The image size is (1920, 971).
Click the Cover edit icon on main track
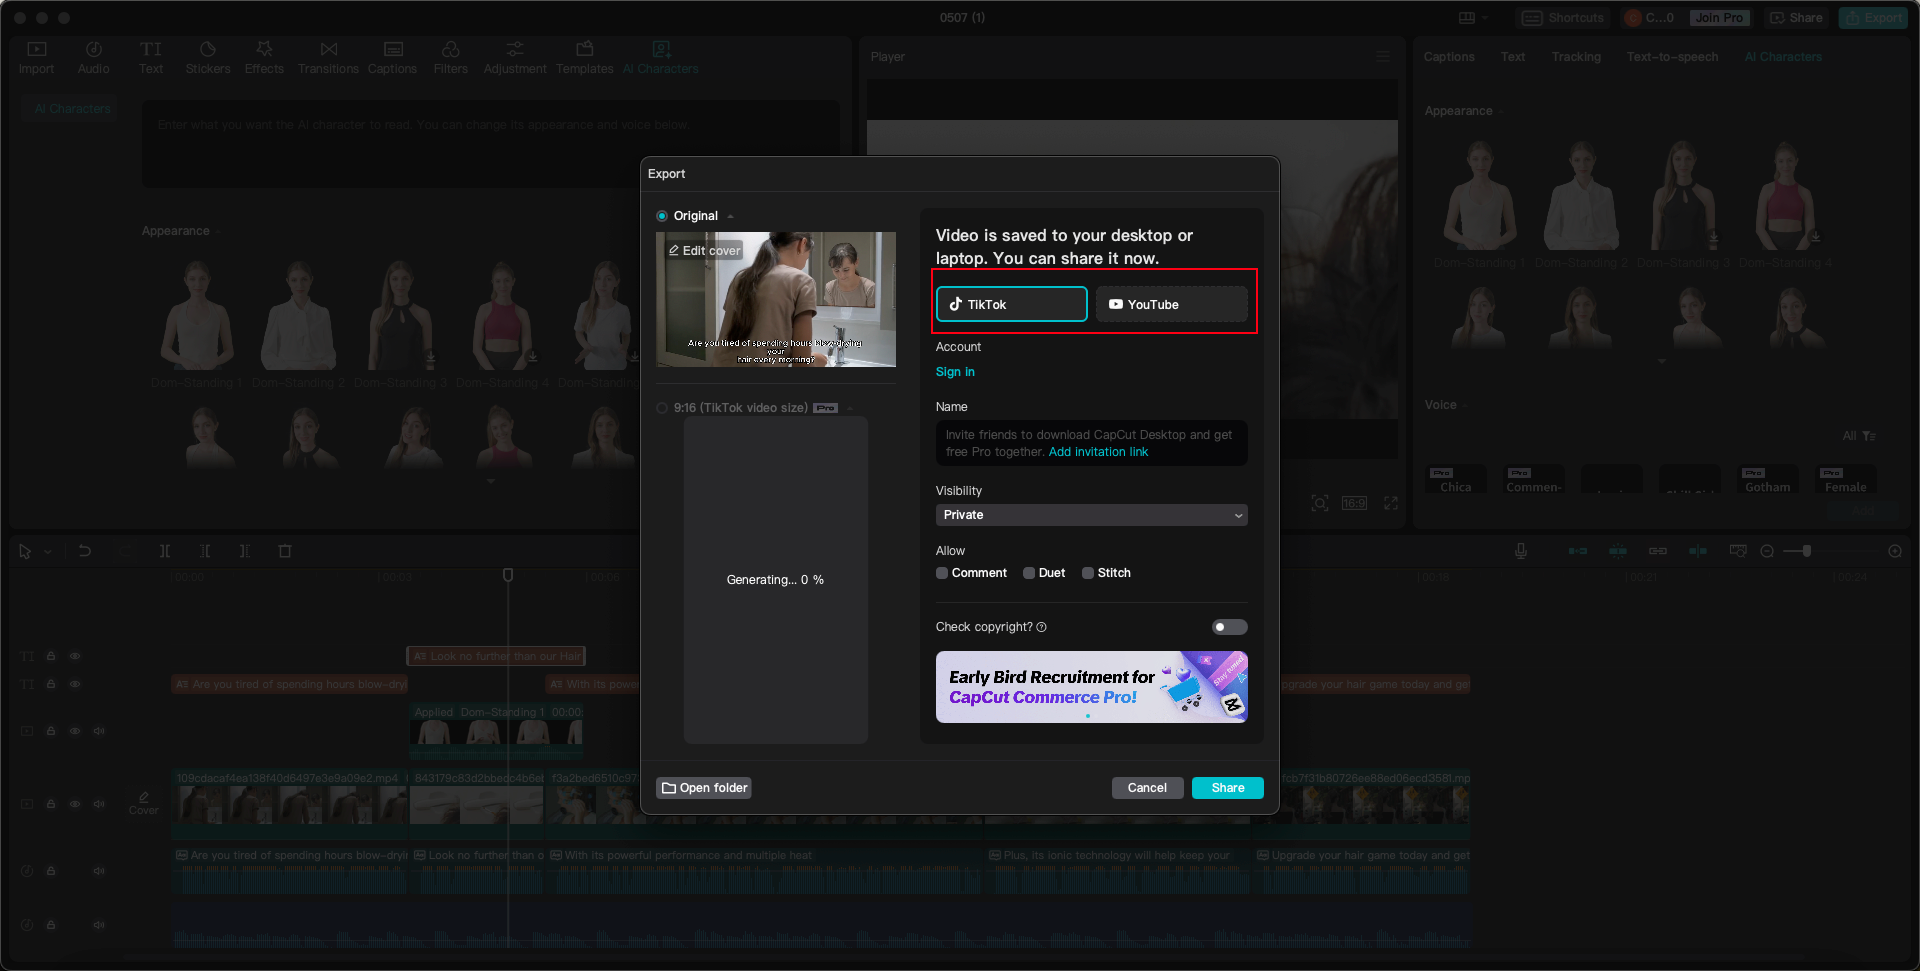[x=144, y=803]
